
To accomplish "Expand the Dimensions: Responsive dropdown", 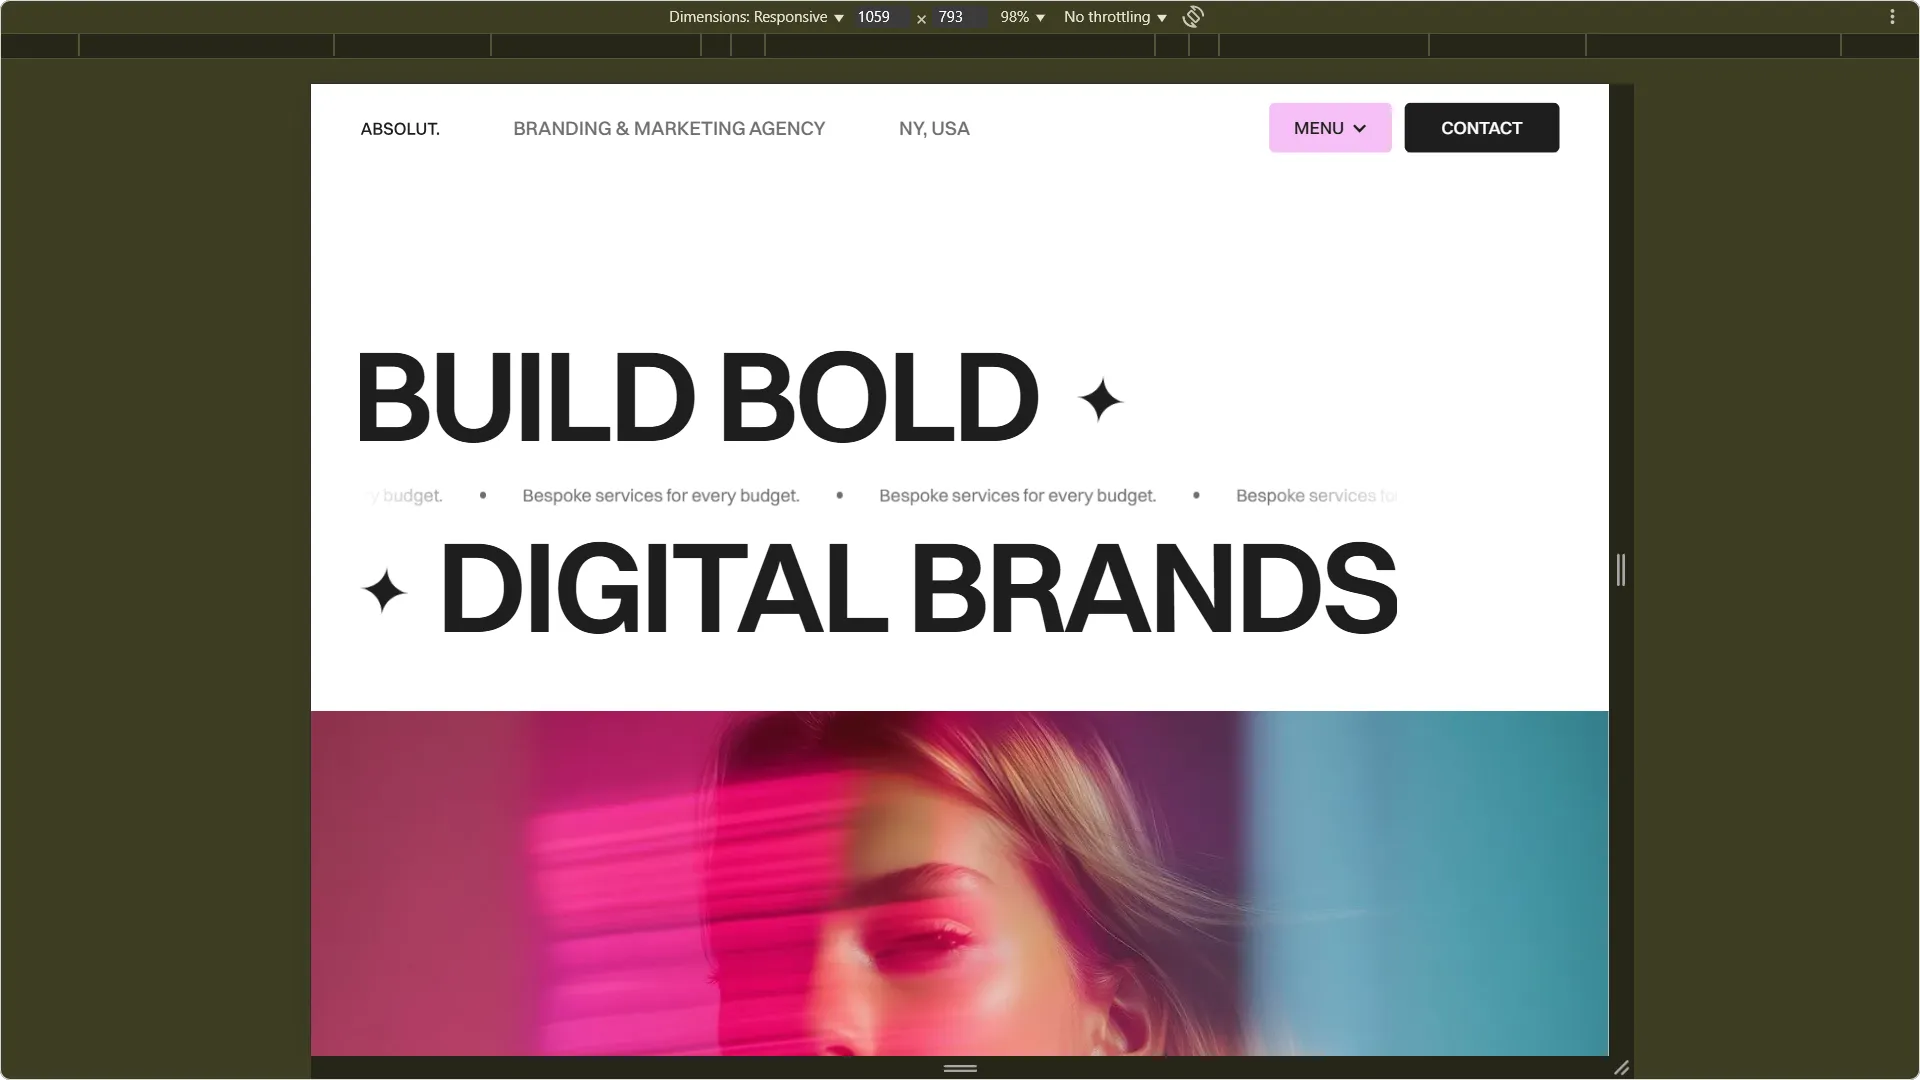I will [756, 17].
